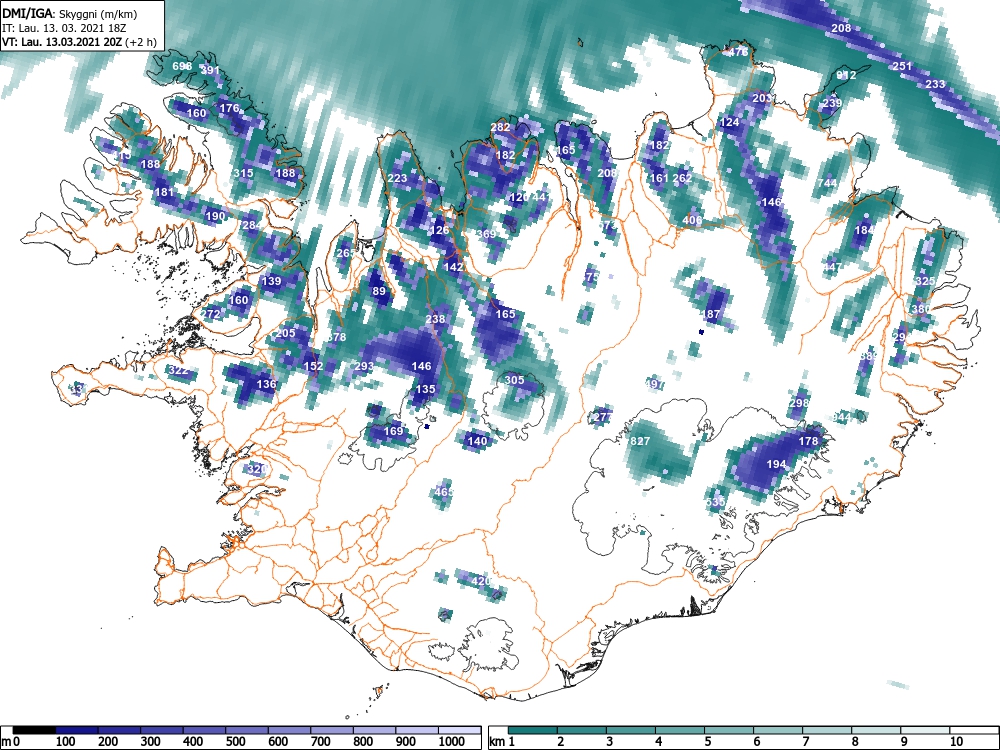The width and height of the screenshot is (1000, 750).
Task: Click the visibility value 282 on the map
Action: pyautogui.click(x=500, y=127)
